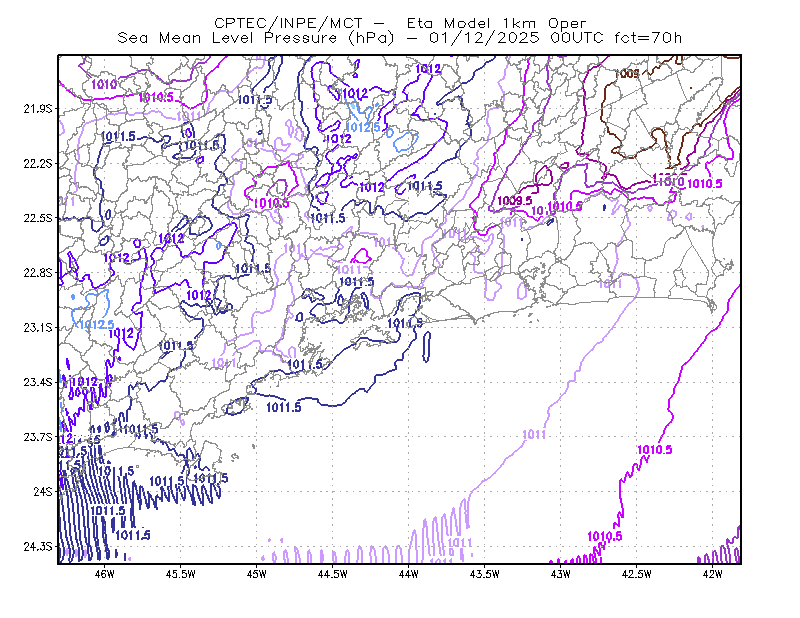Click the 43.5W longitude axis label
The width and height of the screenshot is (800, 618).
tap(484, 574)
